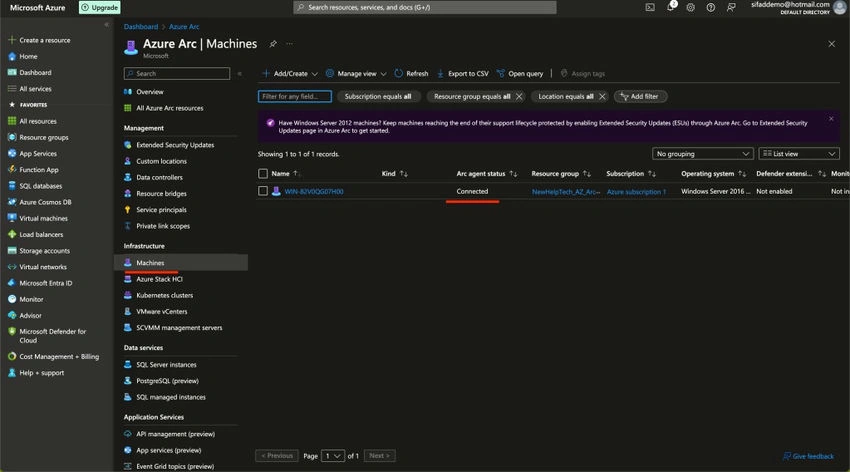850x472 pixels.
Task: Open Virtual machines in sidebar
Action: [43, 218]
